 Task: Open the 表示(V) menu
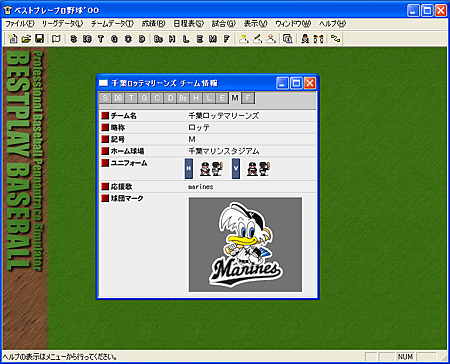[255, 24]
